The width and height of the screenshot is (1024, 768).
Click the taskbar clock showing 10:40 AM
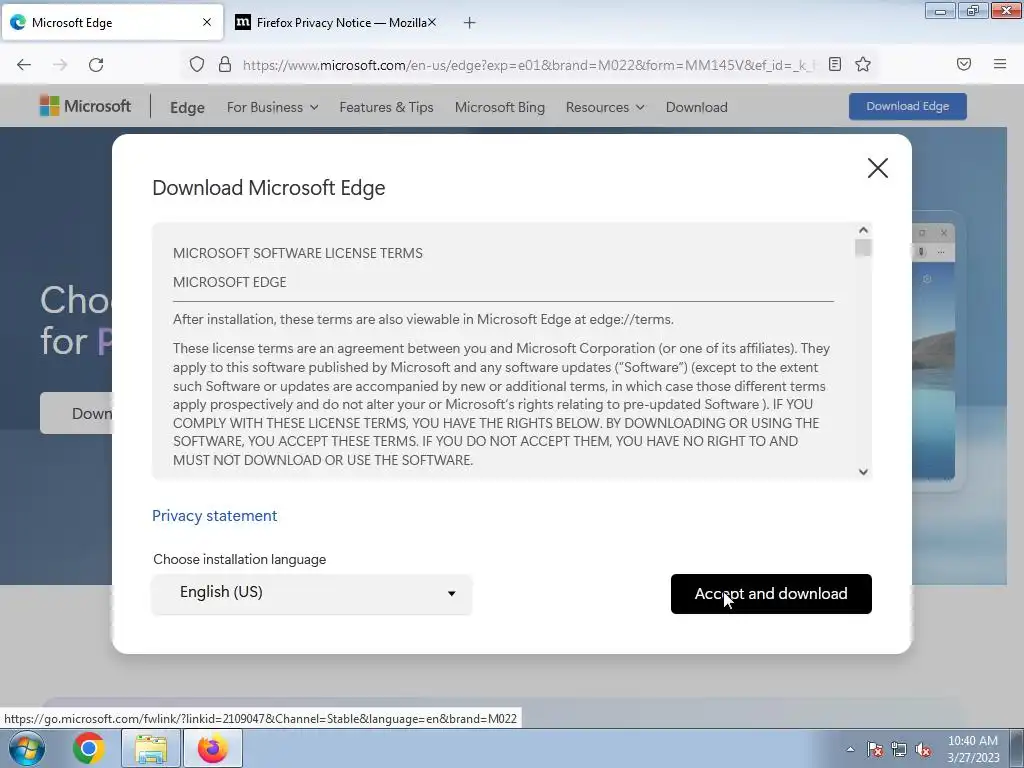973,749
